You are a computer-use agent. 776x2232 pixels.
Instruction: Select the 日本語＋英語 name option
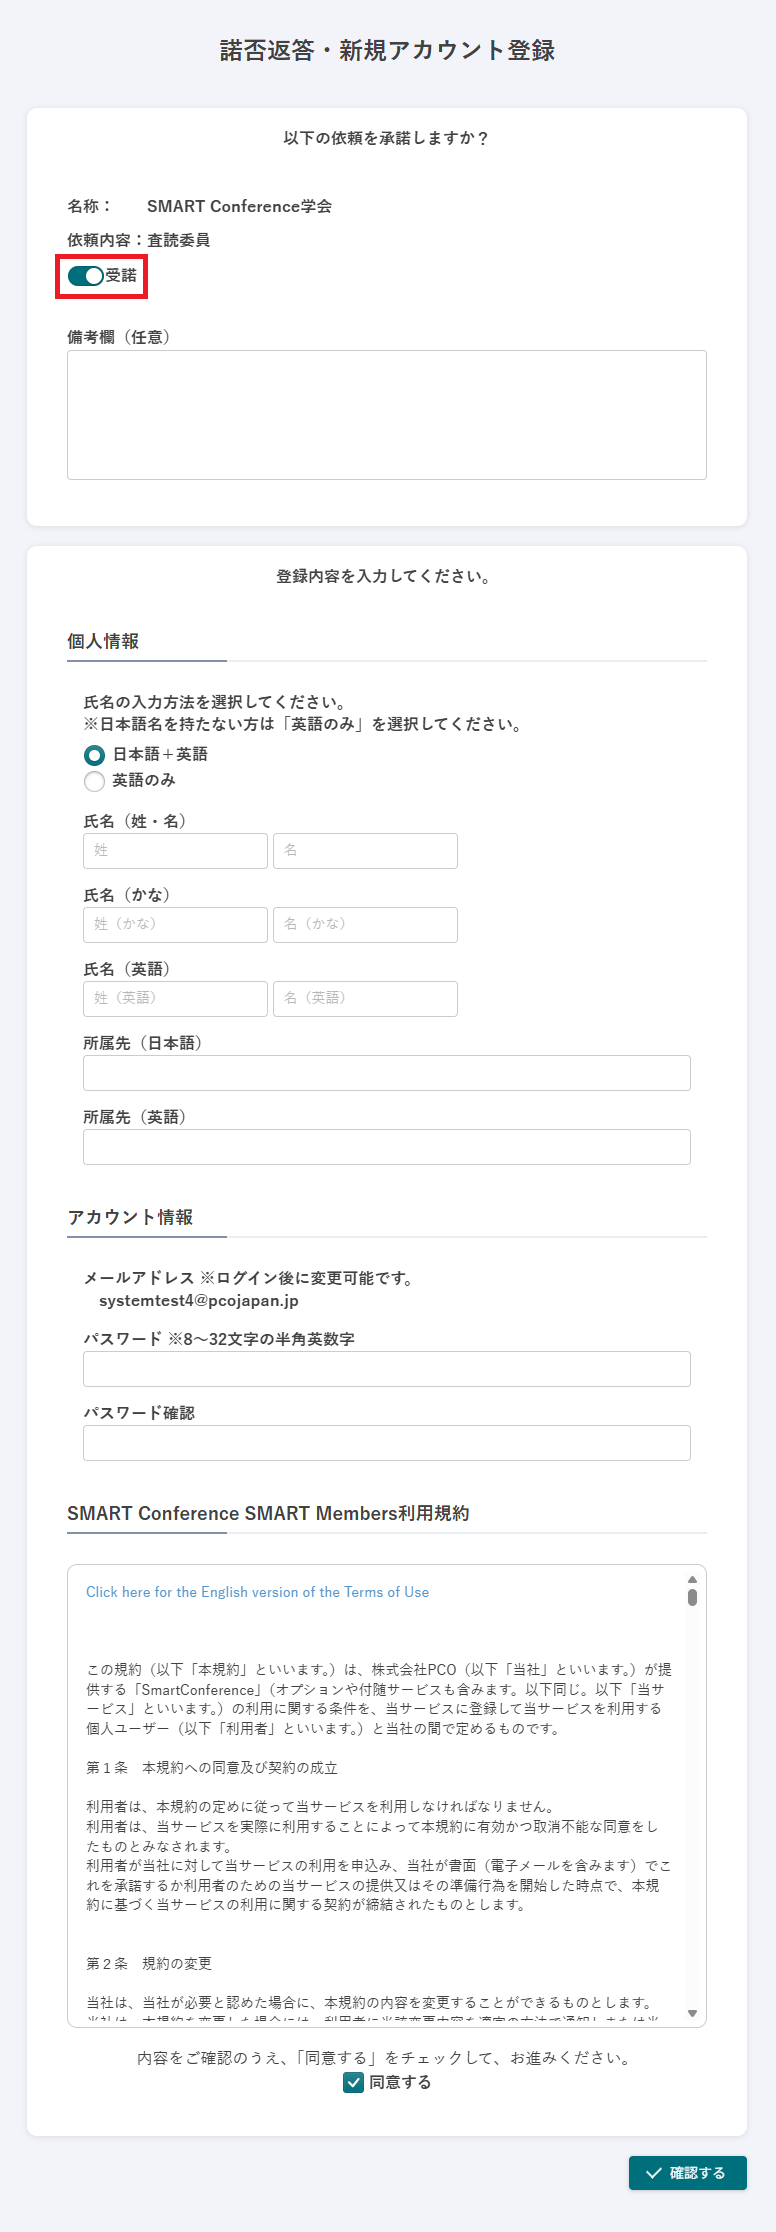point(95,755)
